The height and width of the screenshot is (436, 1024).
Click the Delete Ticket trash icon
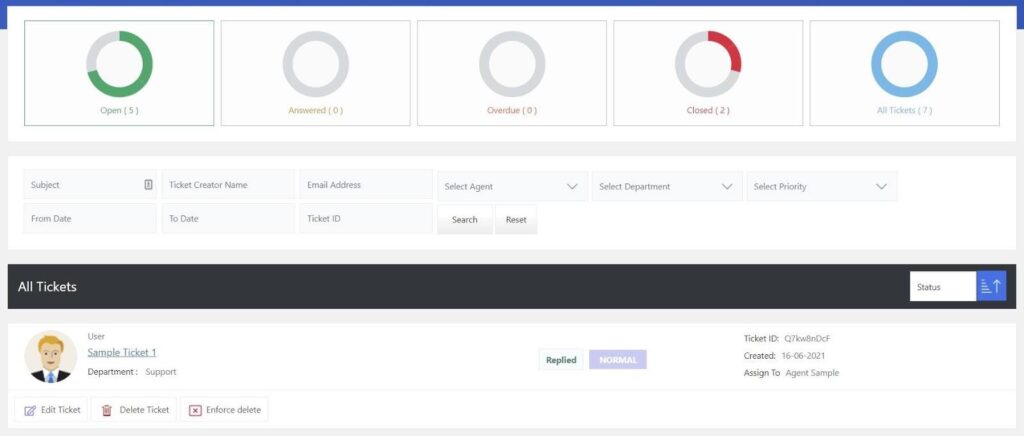pos(107,411)
